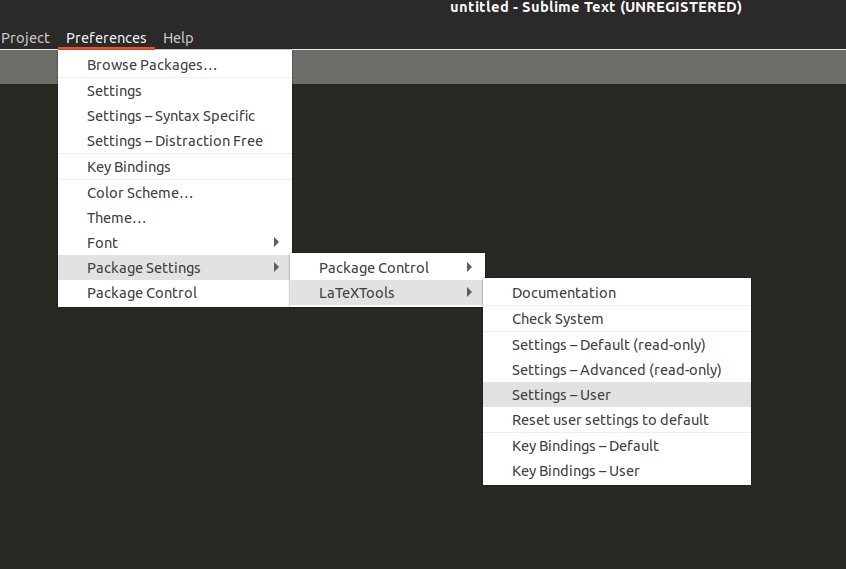
Task: Choose Color Scheme… option
Action: tap(175, 193)
